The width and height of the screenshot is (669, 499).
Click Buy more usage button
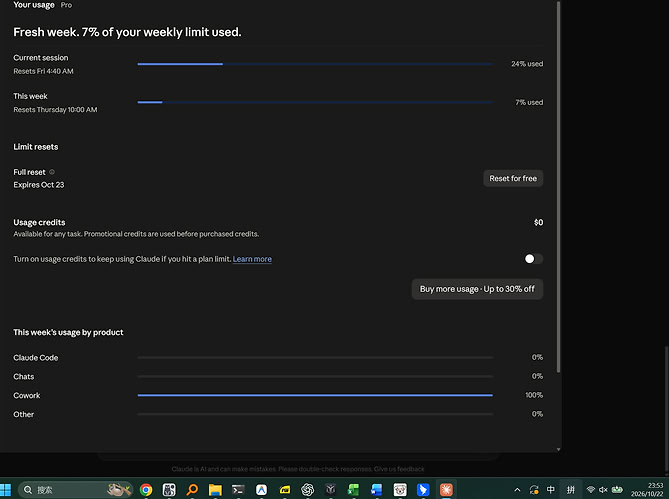[477, 289]
